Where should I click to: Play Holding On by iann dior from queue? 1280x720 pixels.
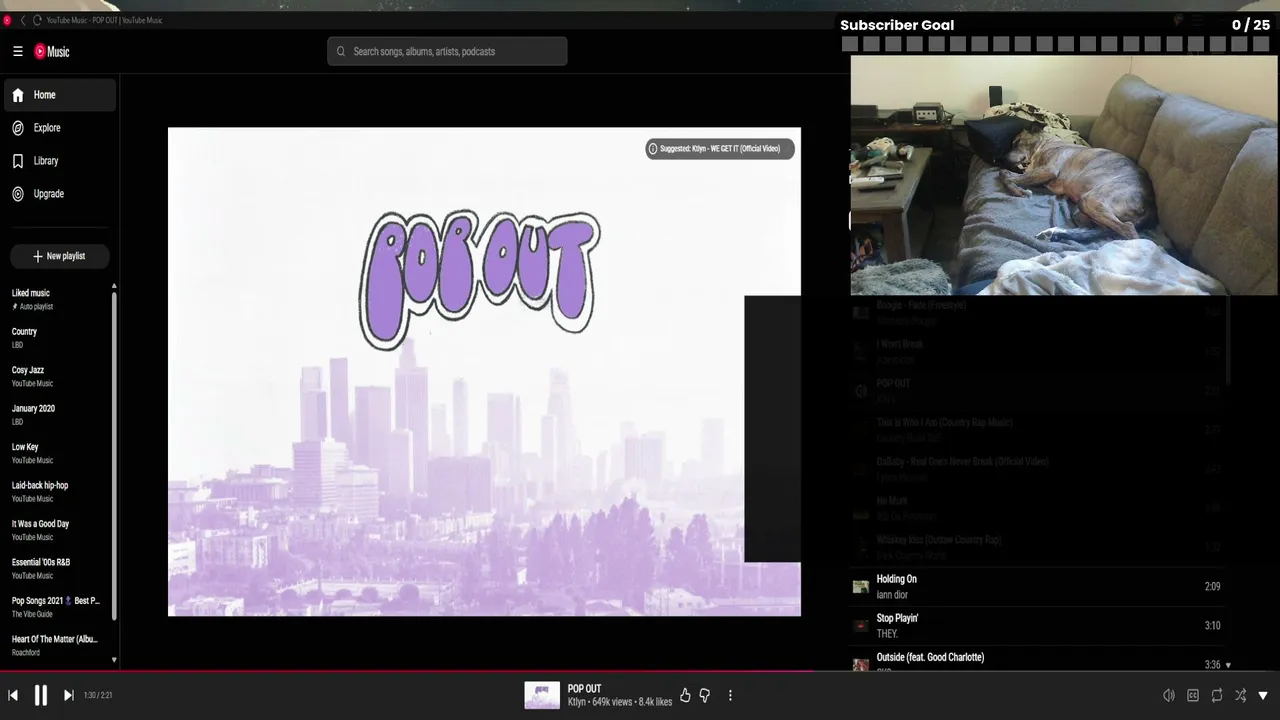click(1039, 587)
